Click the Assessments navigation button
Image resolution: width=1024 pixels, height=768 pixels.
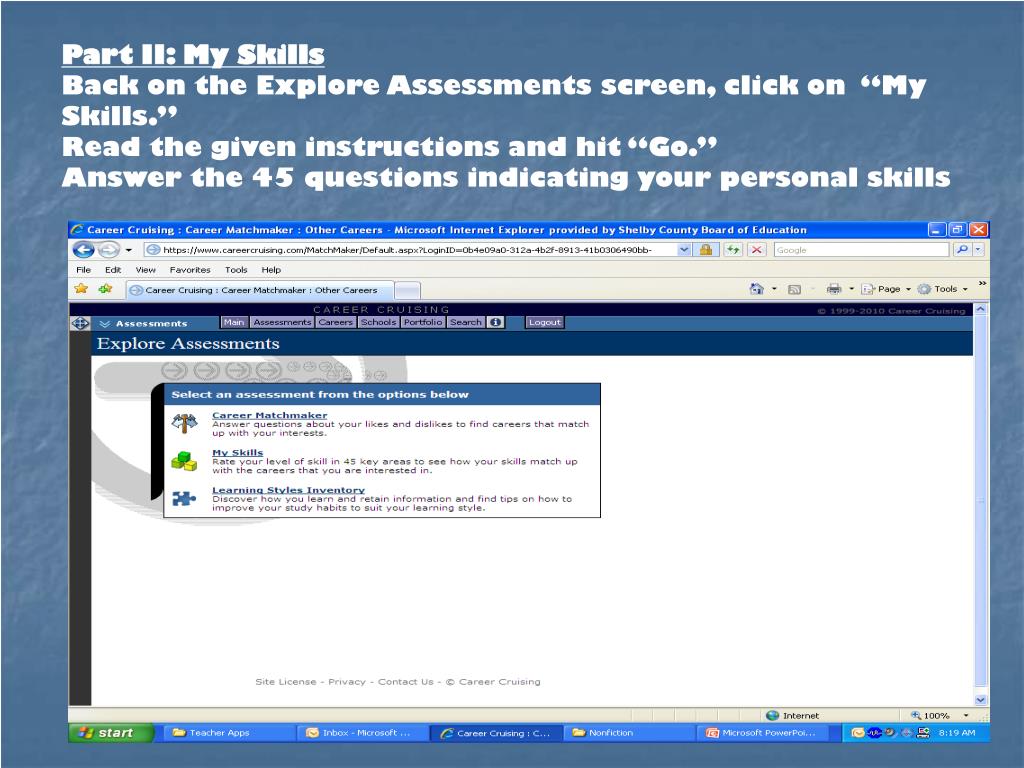click(x=282, y=322)
